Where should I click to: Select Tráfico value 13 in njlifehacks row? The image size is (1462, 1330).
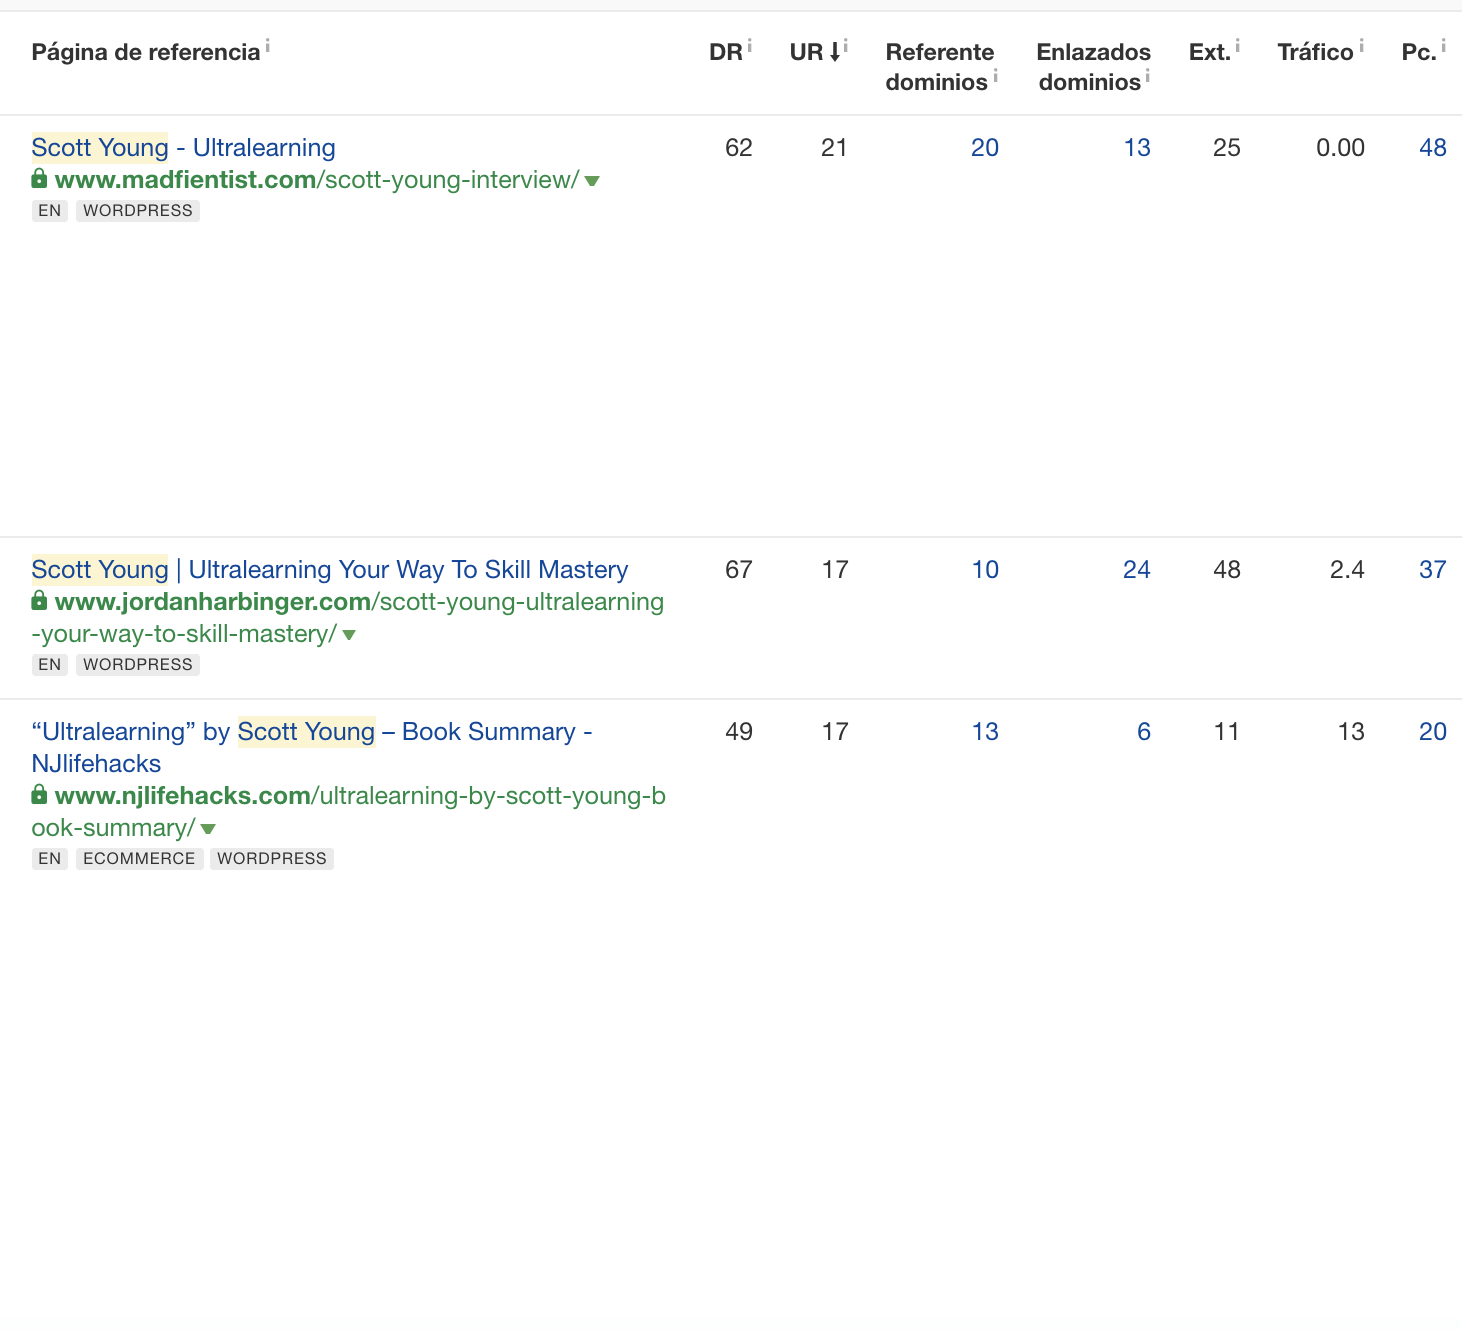(1351, 732)
